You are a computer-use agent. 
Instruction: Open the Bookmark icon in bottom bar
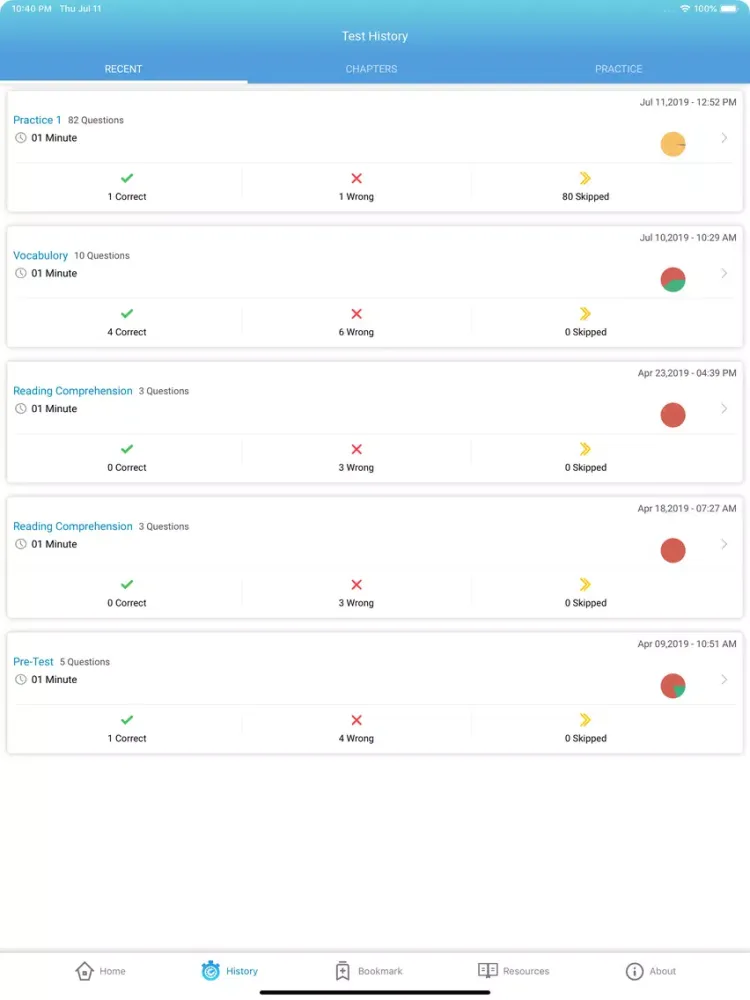[x=342, y=971]
